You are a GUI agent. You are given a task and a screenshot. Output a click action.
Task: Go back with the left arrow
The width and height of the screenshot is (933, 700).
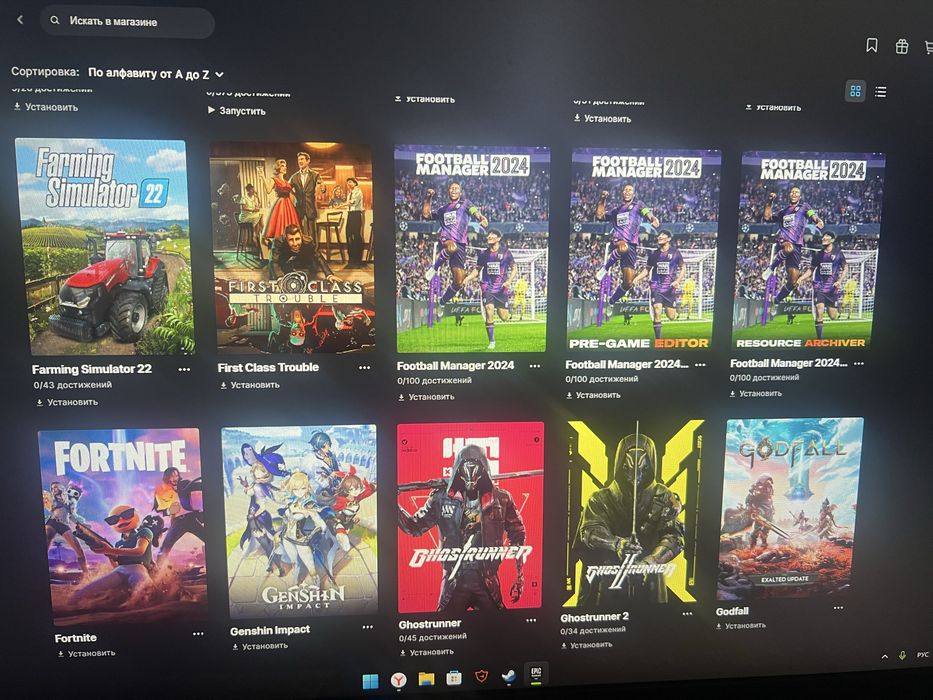coord(20,20)
